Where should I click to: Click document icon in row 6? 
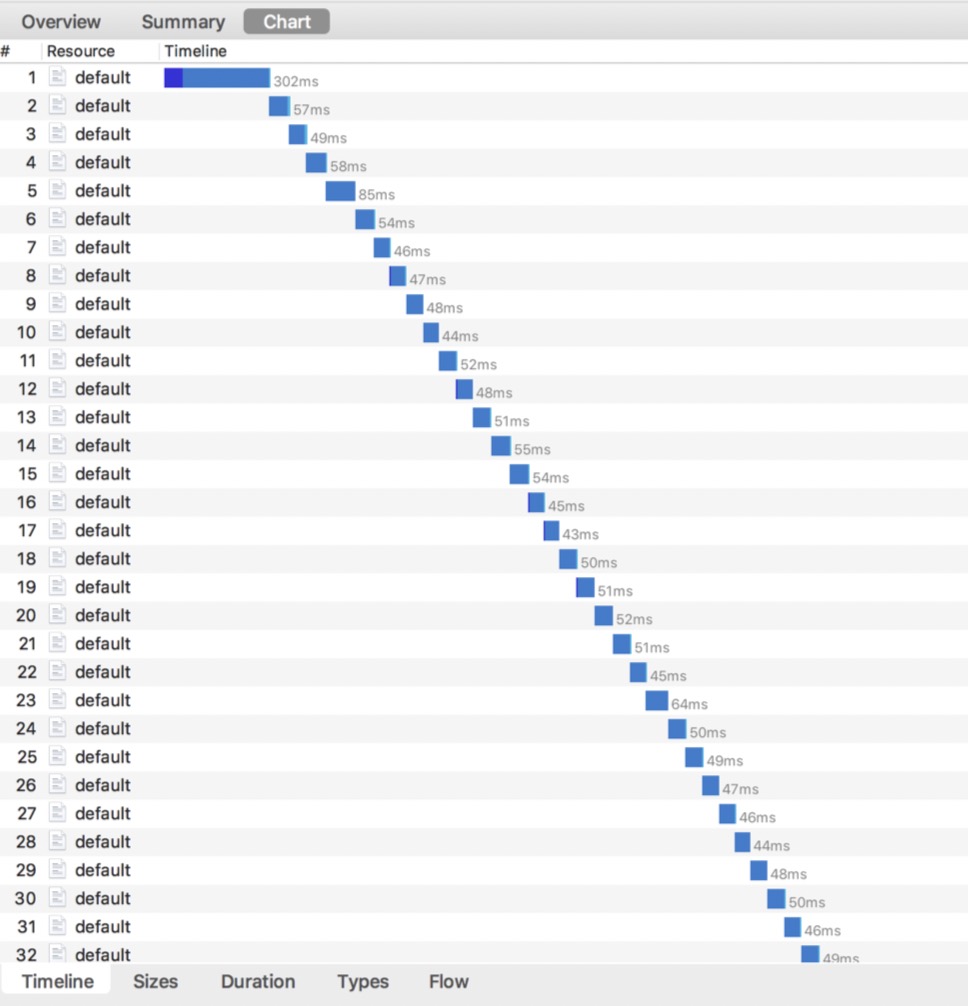(58, 218)
